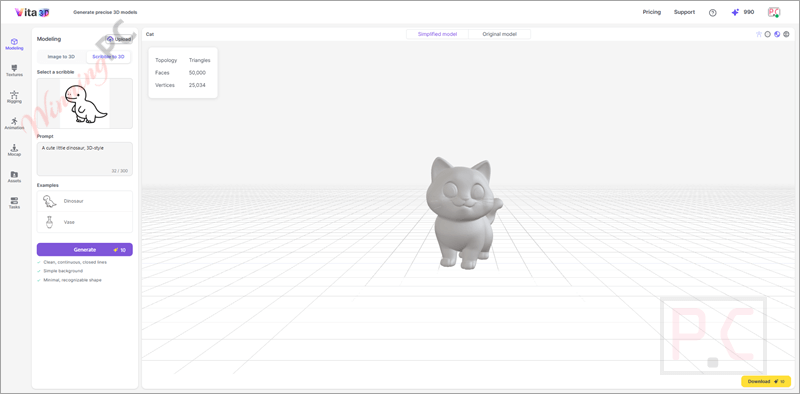Open the Modeling section in the sidebar
Viewport: 800px width, 394px height.
[14, 44]
